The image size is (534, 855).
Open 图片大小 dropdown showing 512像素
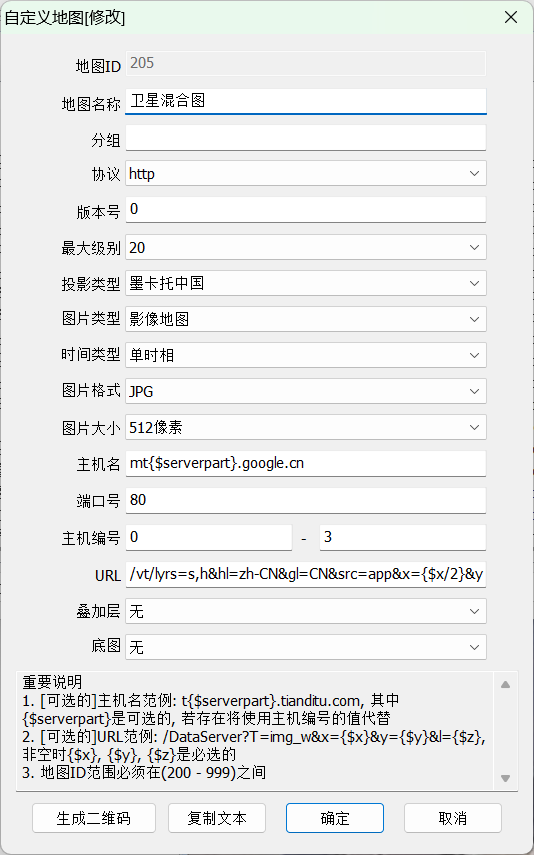click(x=305, y=428)
